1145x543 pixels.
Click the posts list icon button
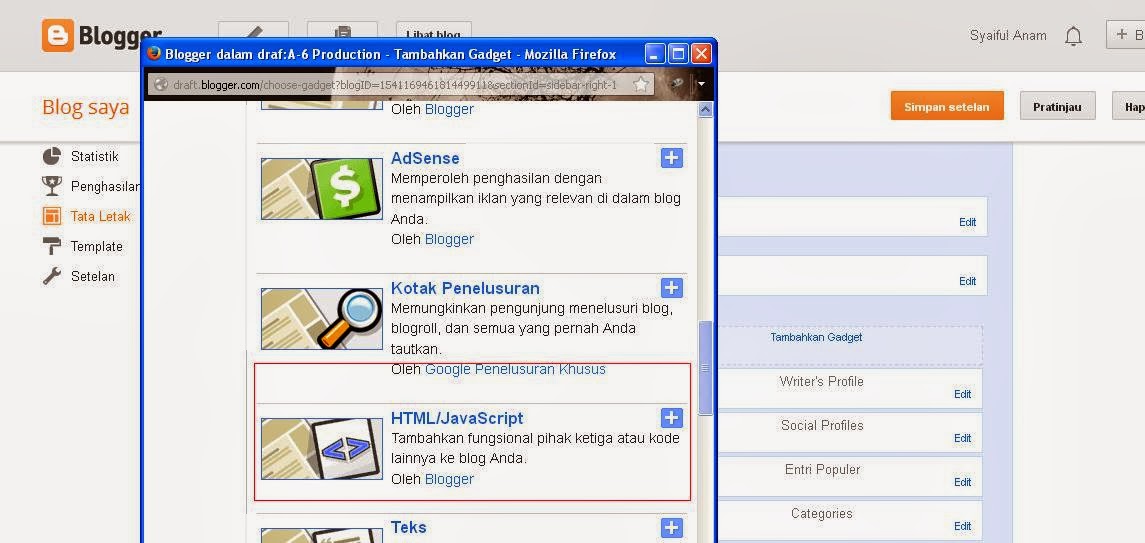pos(342,34)
